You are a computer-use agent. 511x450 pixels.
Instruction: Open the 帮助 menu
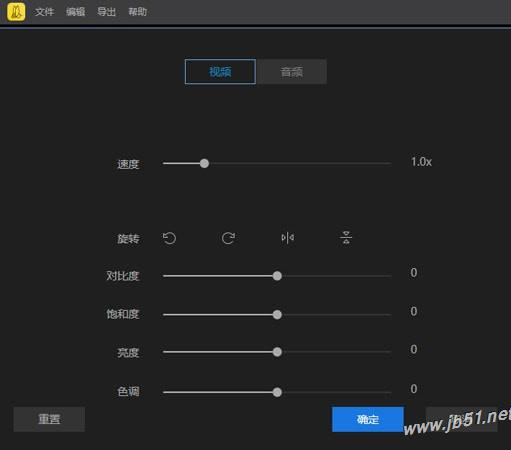pos(138,12)
